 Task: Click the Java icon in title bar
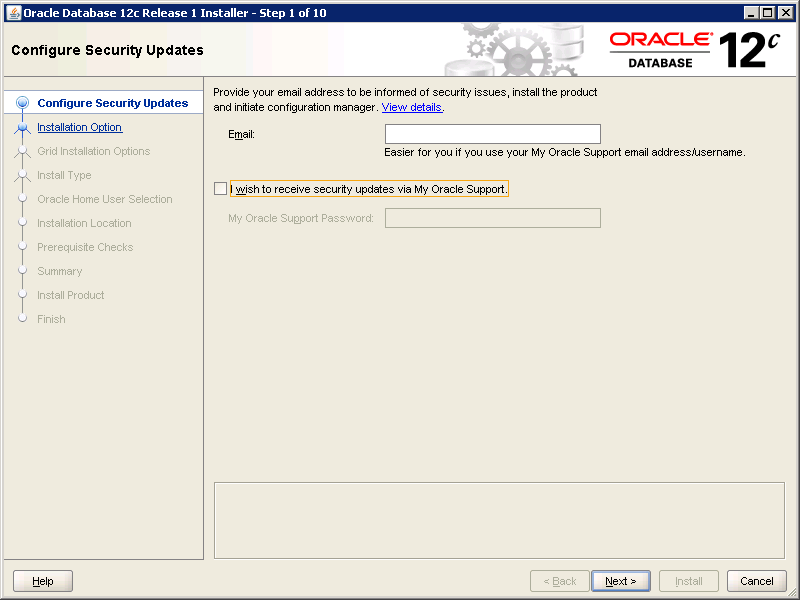click(x=13, y=13)
